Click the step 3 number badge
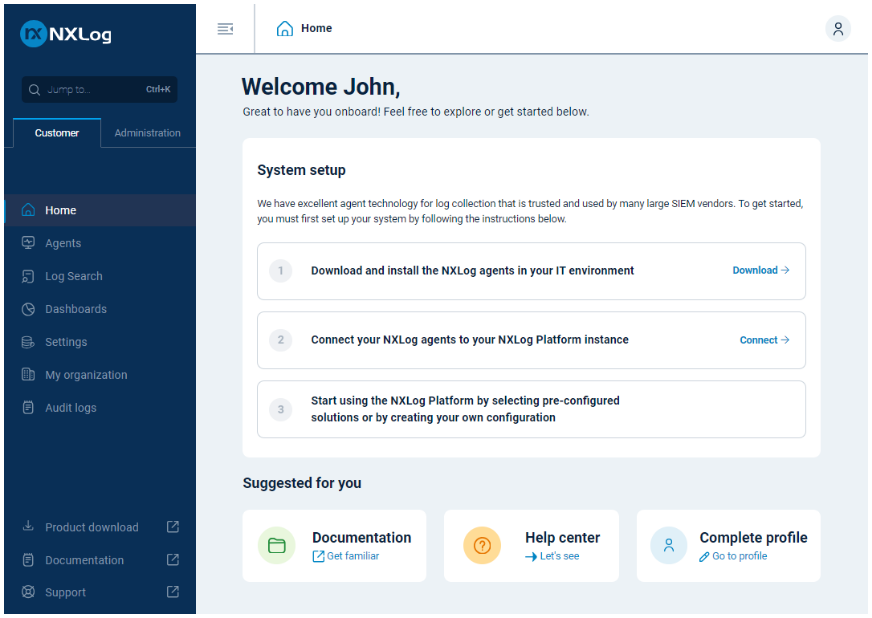The image size is (872, 618). pyautogui.click(x=281, y=409)
